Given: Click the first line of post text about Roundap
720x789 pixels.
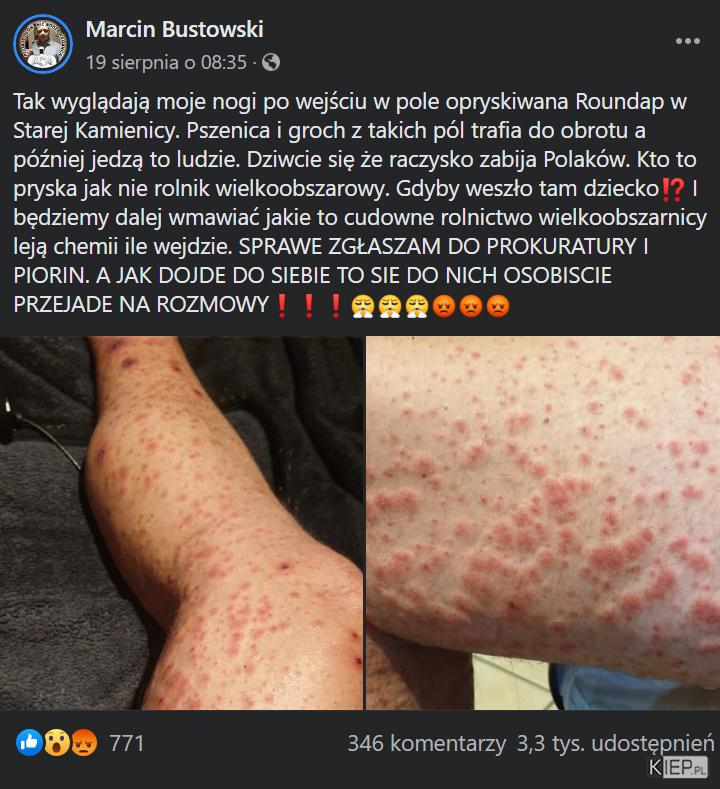Looking at the screenshot, I should pos(350,102).
